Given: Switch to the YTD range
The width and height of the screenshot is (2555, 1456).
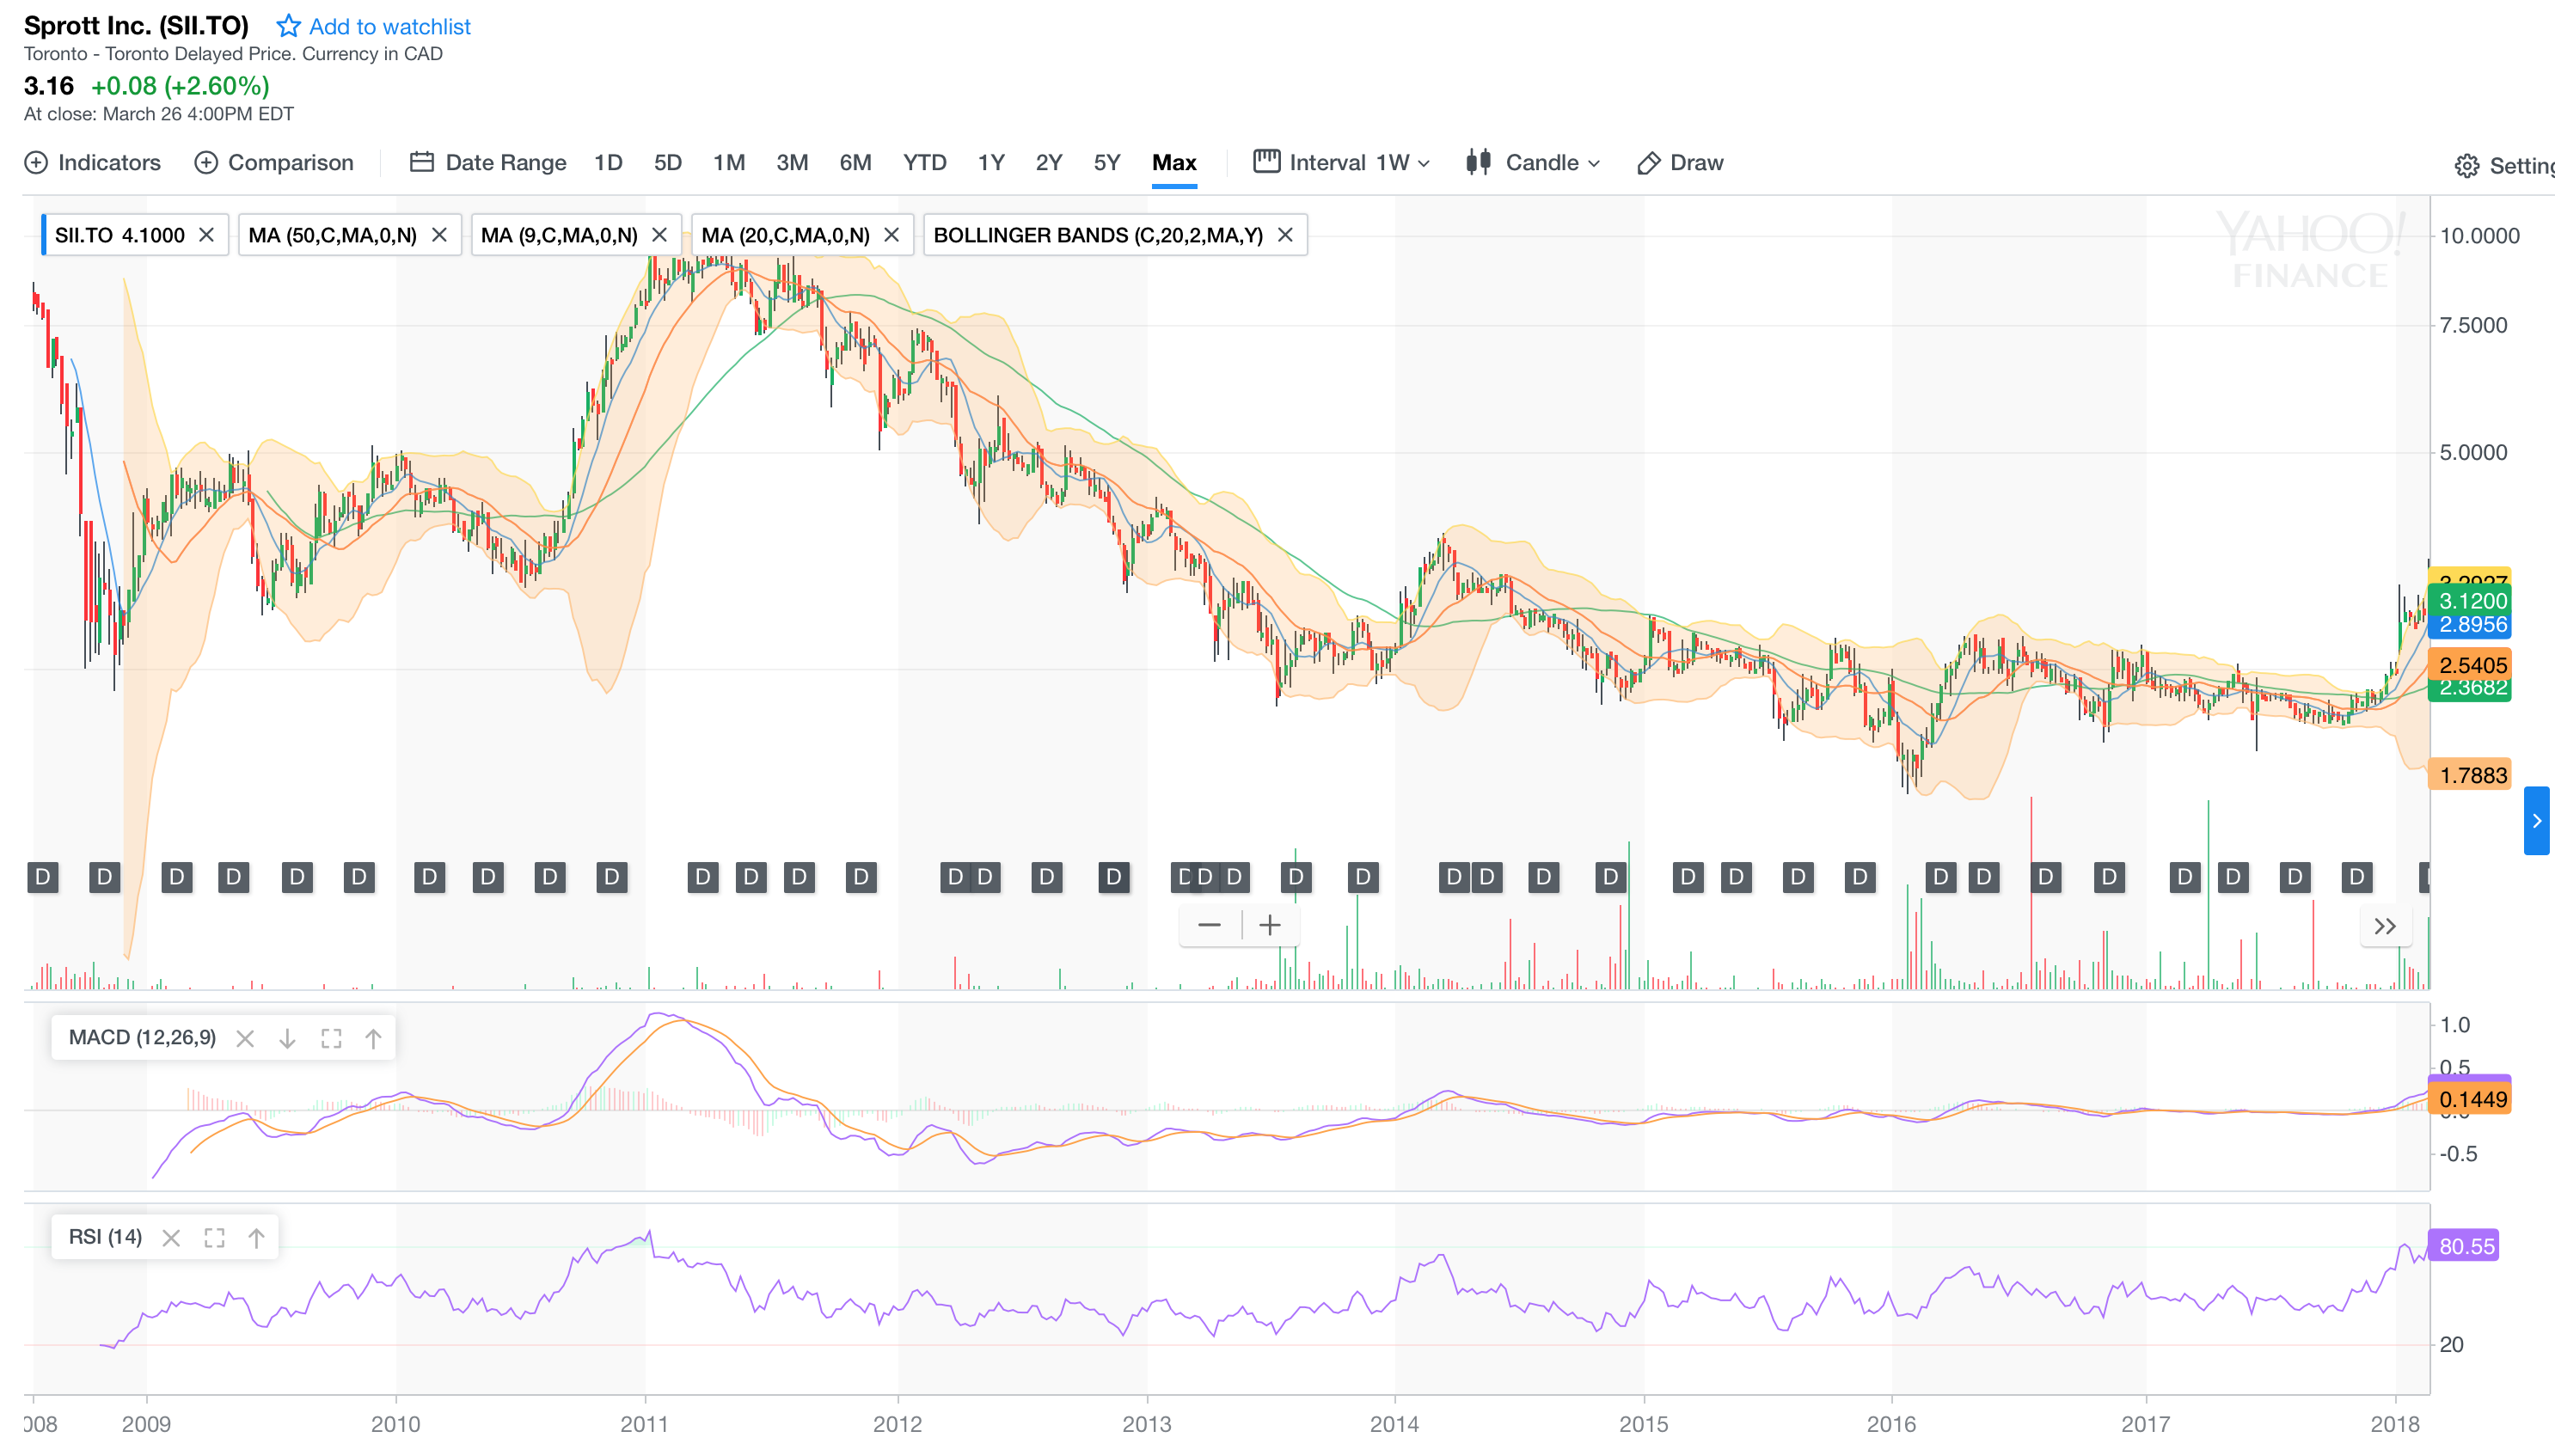Looking at the screenshot, I should [x=924, y=163].
